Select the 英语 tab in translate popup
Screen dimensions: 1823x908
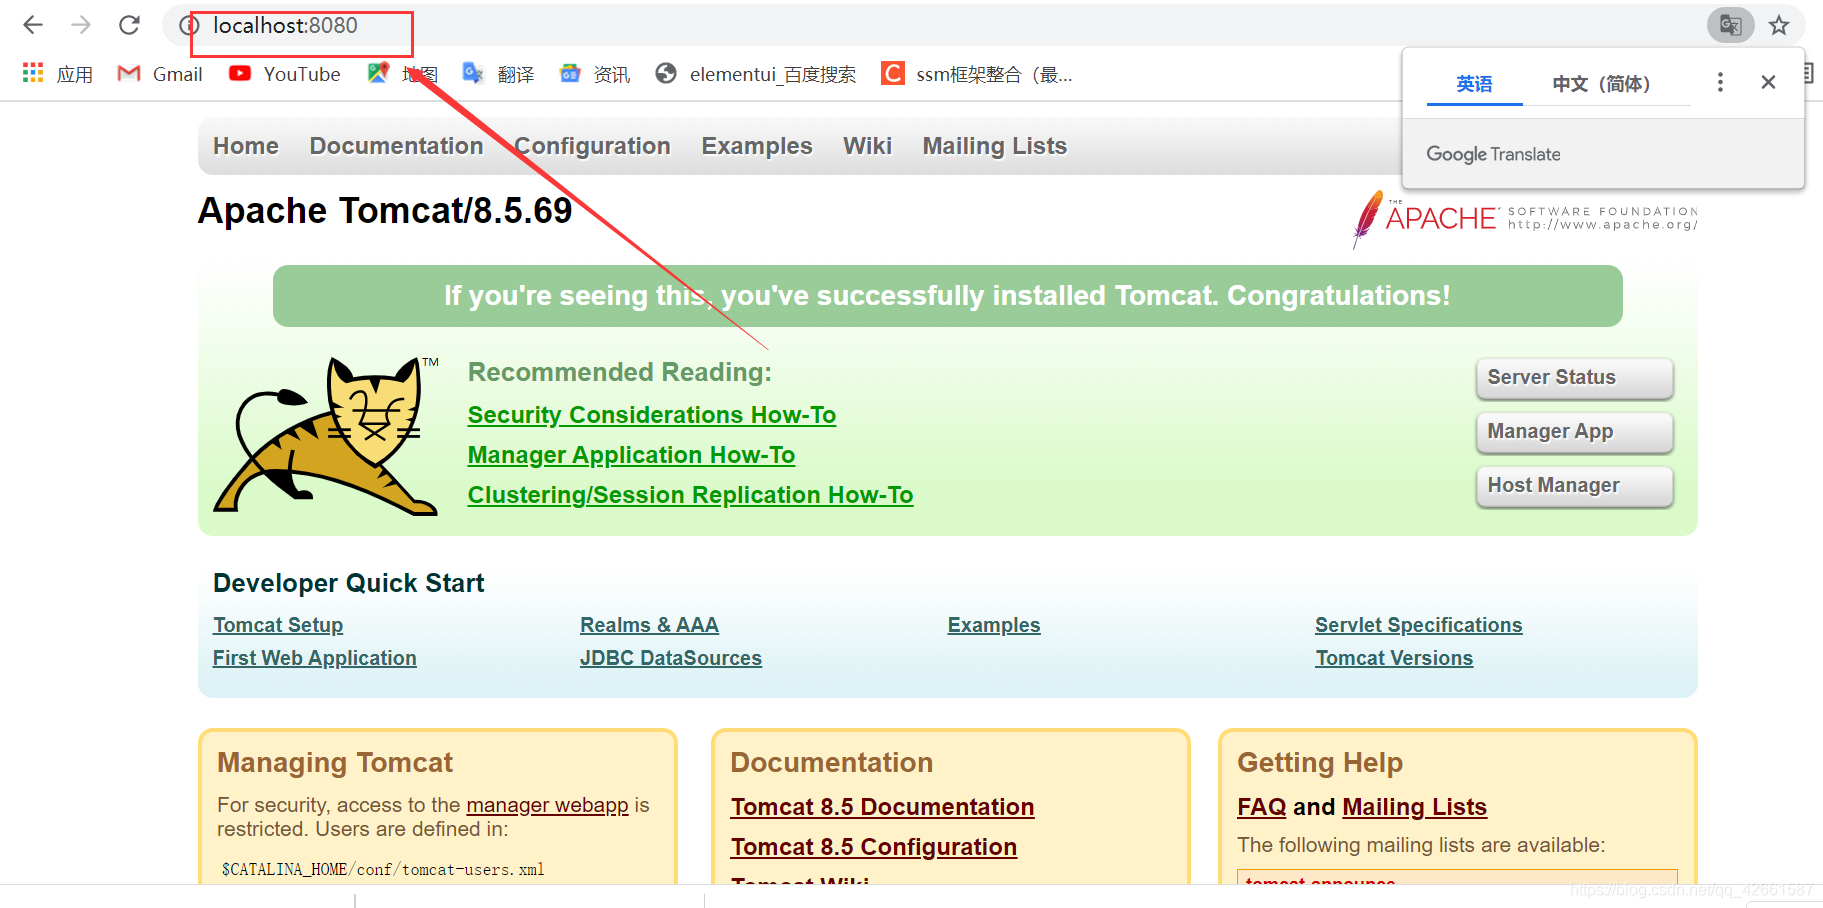(x=1474, y=84)
